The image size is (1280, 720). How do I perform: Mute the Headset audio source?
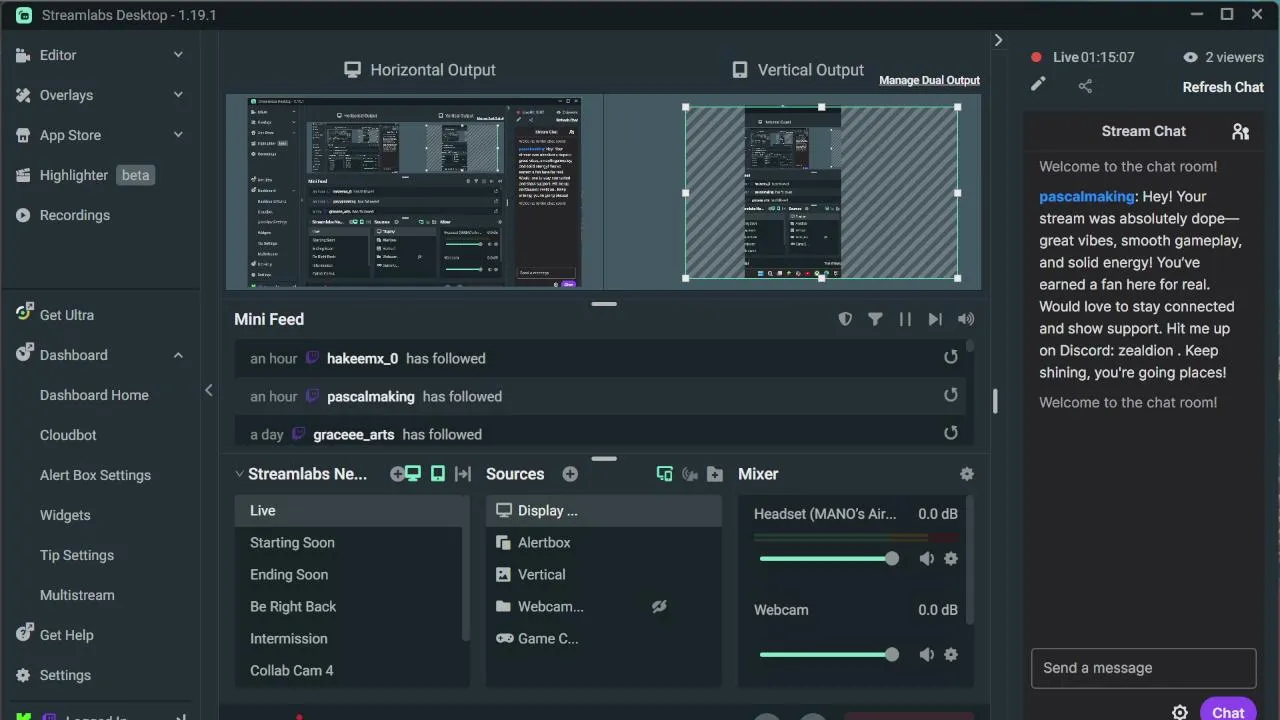click(x=927, y=559)
